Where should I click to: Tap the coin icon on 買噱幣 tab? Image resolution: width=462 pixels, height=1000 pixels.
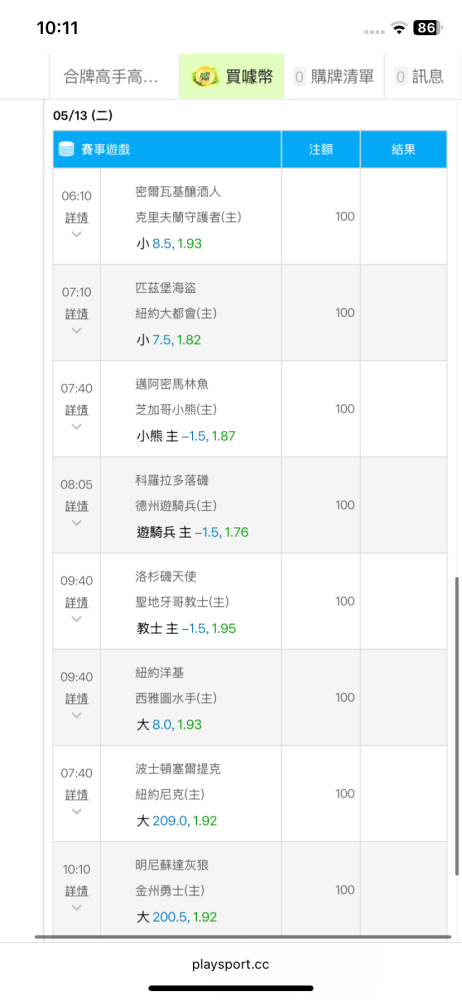(x=205, y=77)
